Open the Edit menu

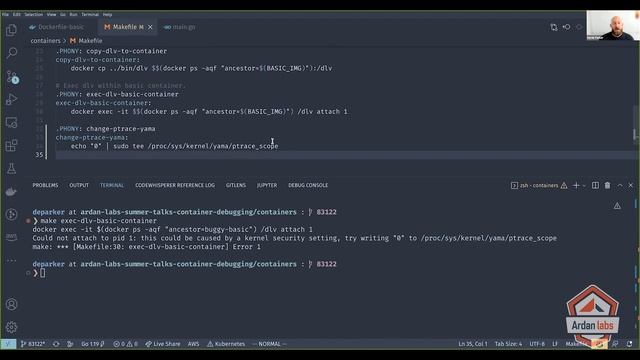tap(16, 14)
